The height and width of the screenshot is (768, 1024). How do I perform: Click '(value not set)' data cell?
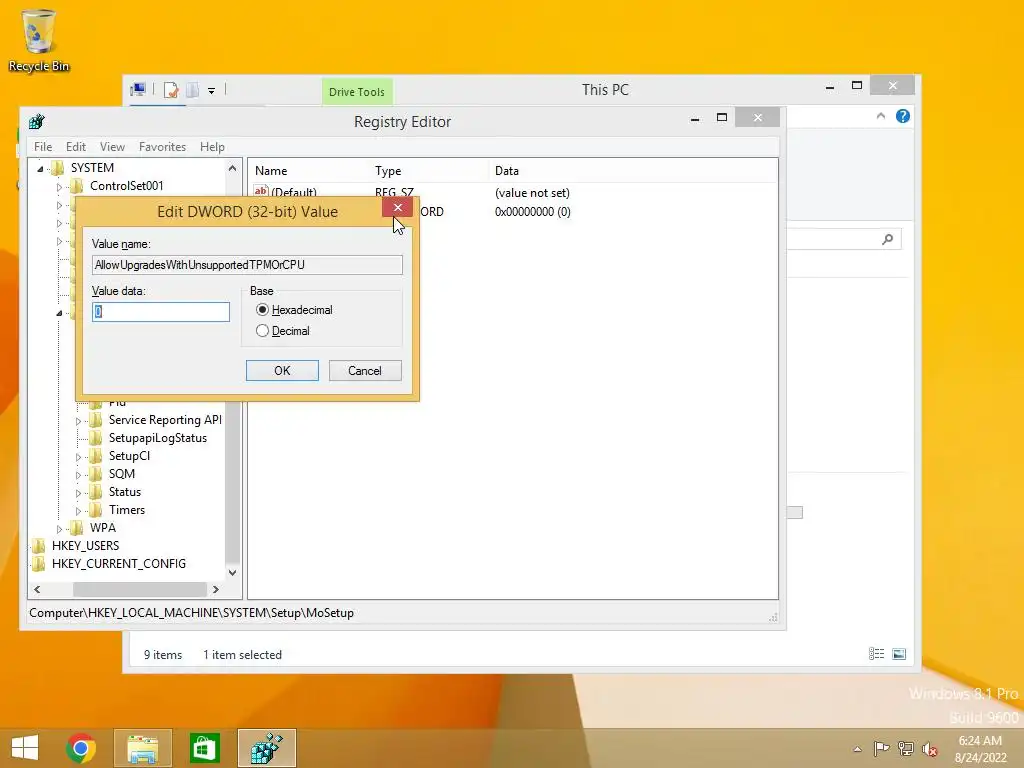coord(532,193)
